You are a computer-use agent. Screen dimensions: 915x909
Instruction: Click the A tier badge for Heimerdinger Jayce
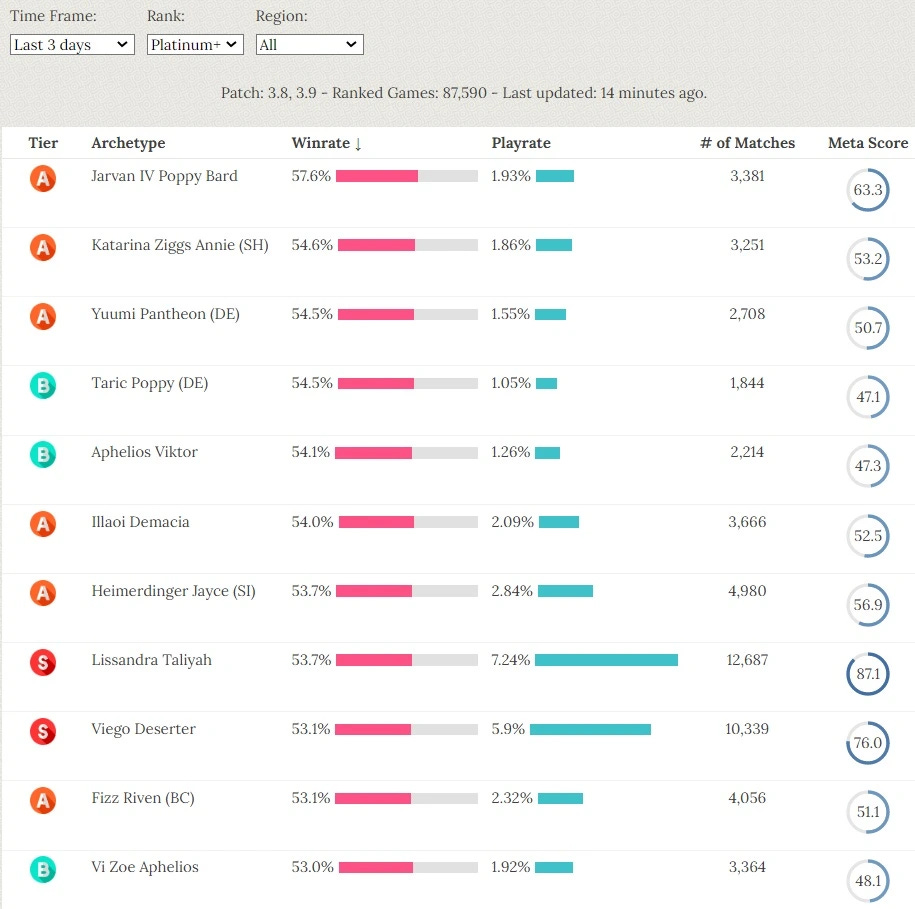(43, 593)
